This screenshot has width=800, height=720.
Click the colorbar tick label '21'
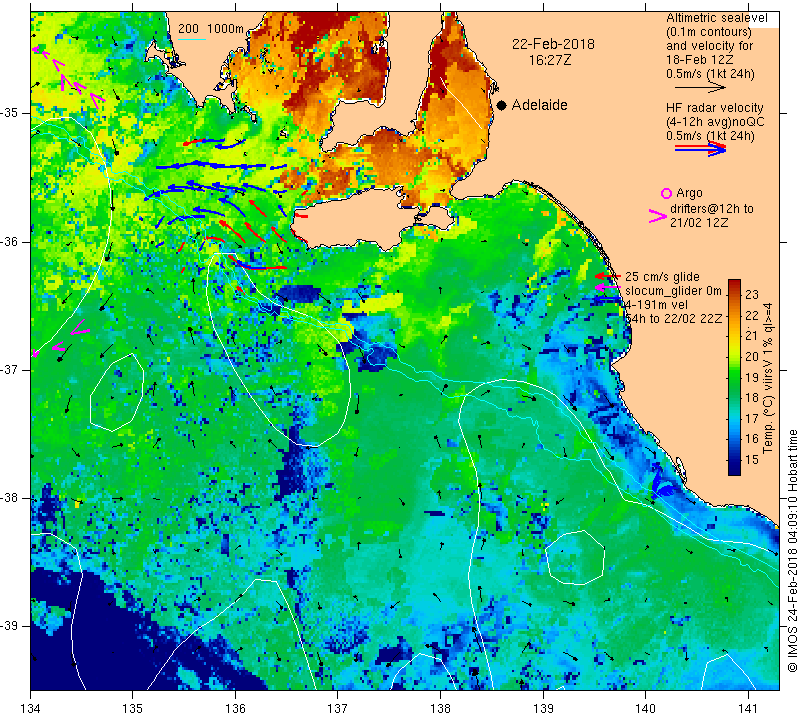click(752, 336)
